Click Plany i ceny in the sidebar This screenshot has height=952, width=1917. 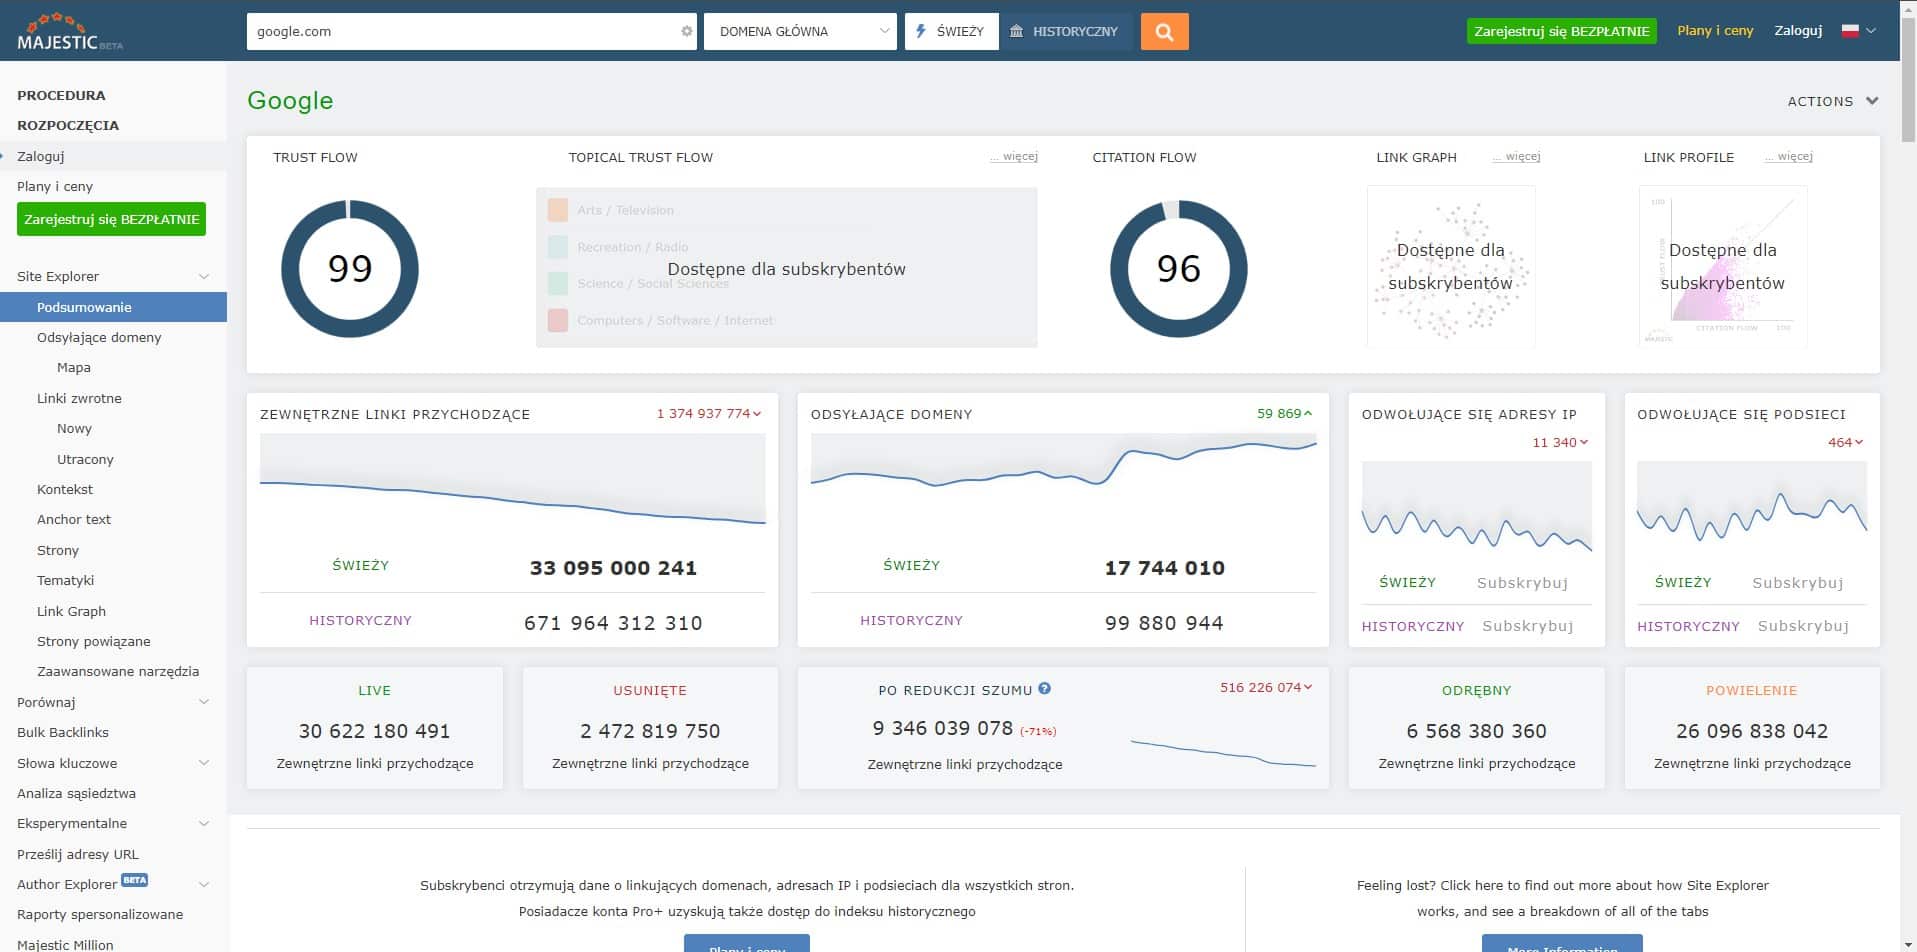click(55, 186)
